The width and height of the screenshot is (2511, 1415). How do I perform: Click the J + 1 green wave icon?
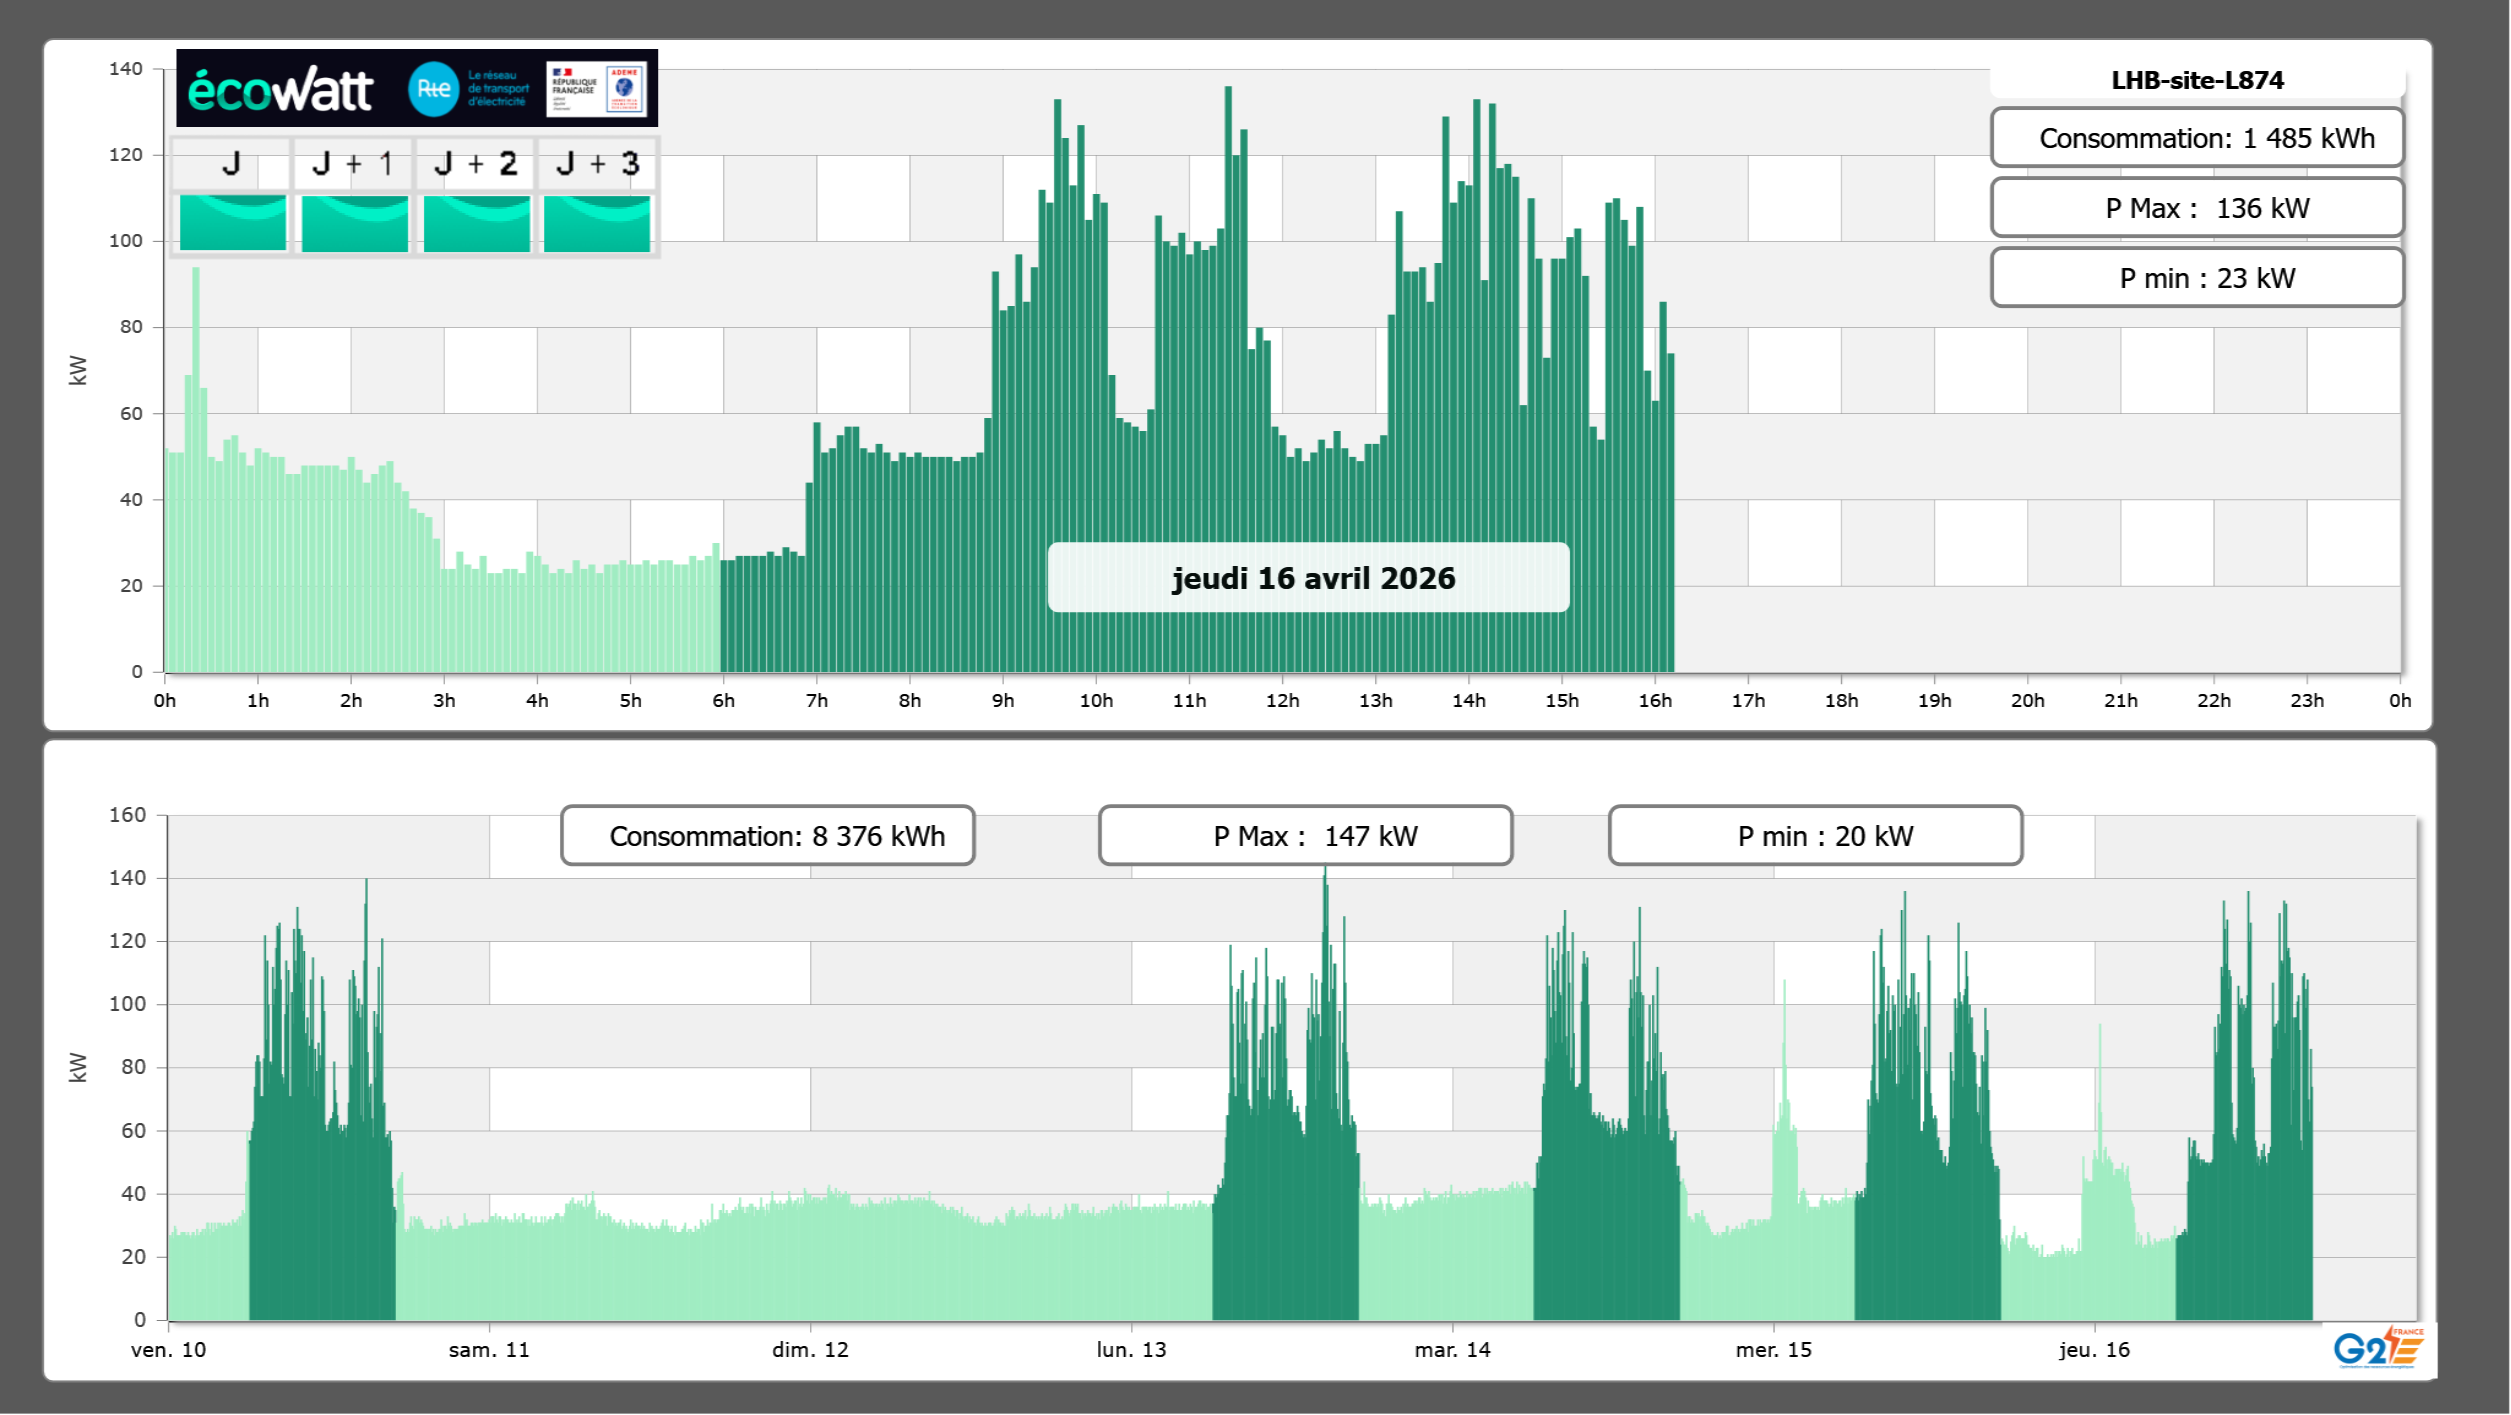pyautogui.click(x=354, y=223)
